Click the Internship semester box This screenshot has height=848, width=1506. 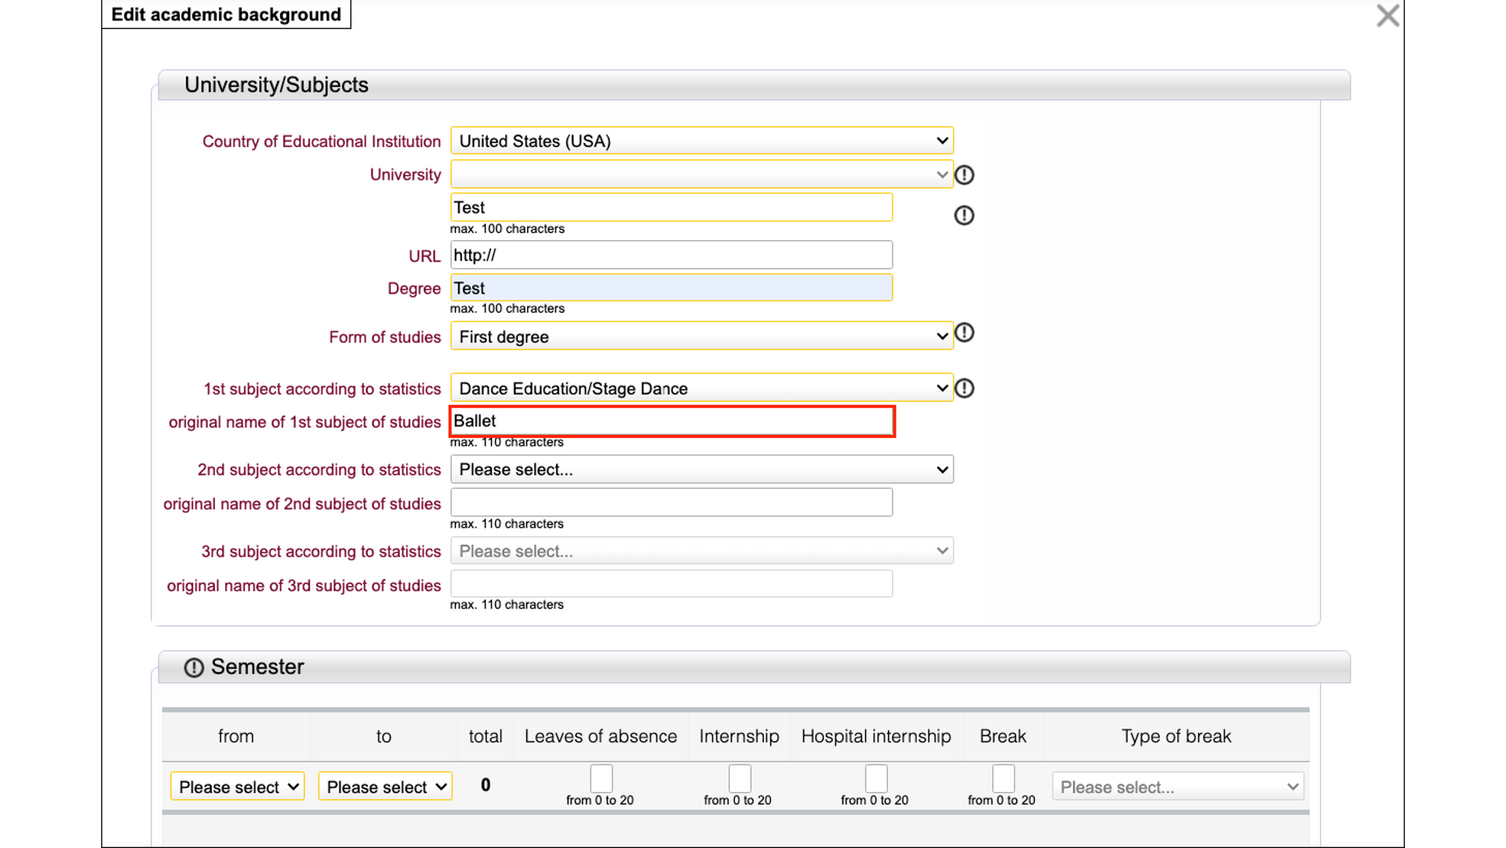pos(740,778)
